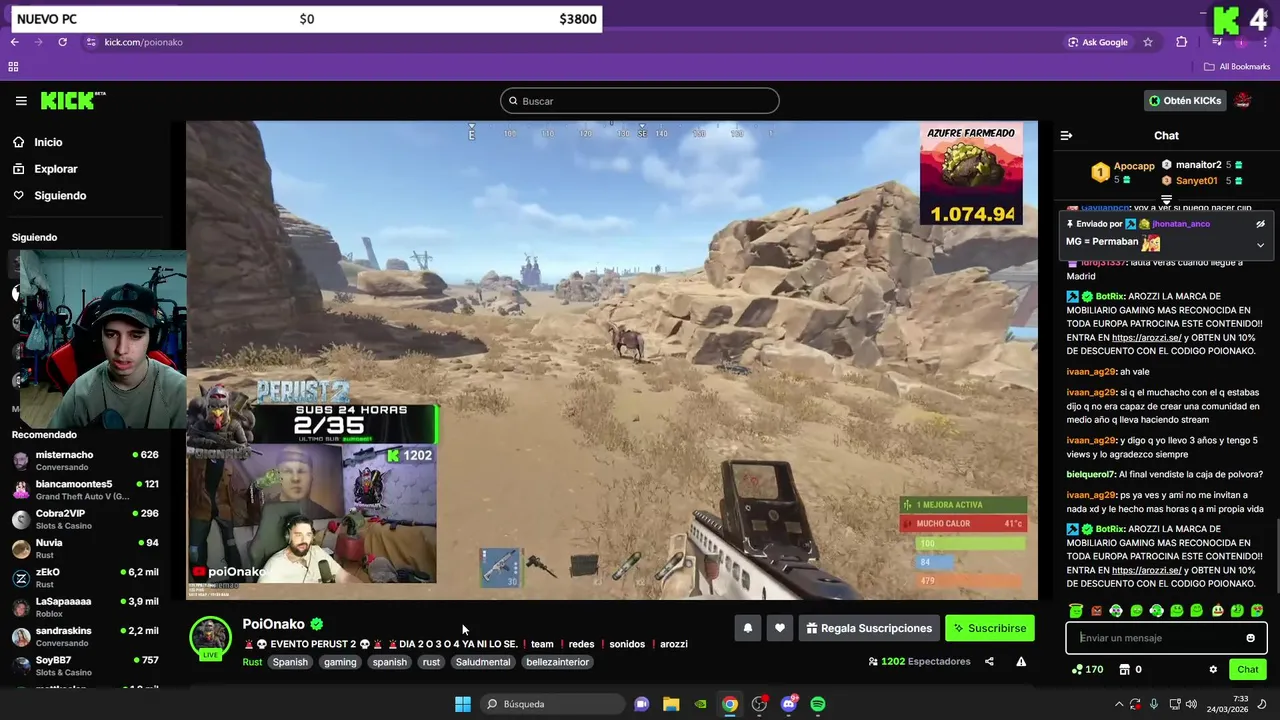Open recommended channel sandraskins

[x=85, y=636]
